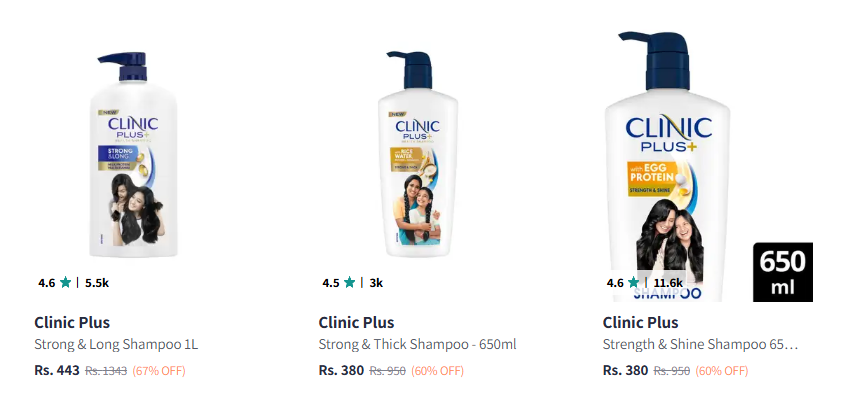
Task: Click the 5.5k review count
Action: [x=97, y=283]
